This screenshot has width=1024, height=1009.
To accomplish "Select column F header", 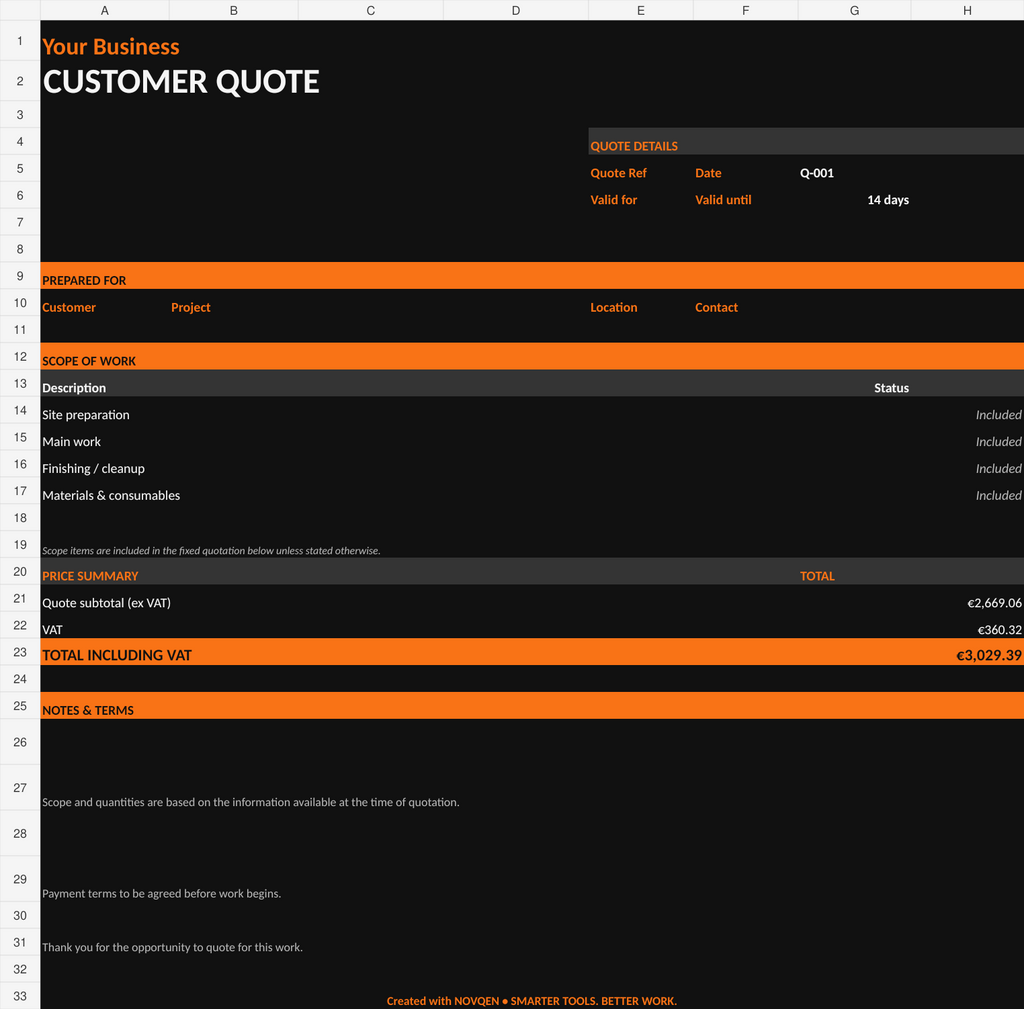I will point(746,10).
